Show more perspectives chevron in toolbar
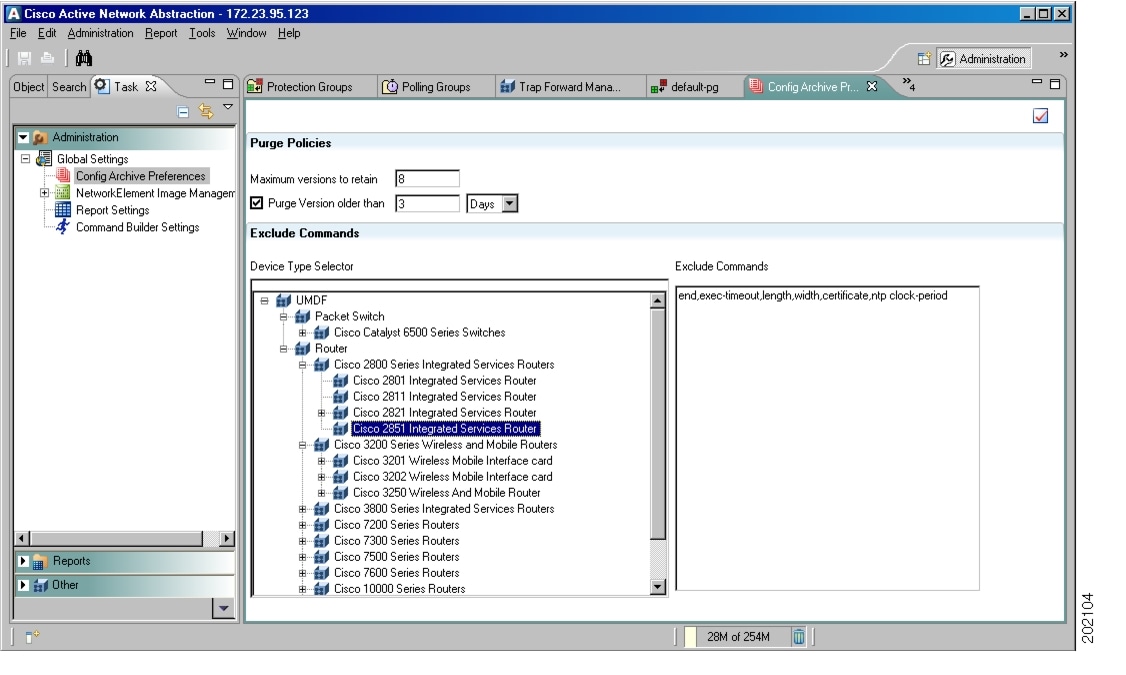Screen dimensions: 1126x675 (1063, 55)
